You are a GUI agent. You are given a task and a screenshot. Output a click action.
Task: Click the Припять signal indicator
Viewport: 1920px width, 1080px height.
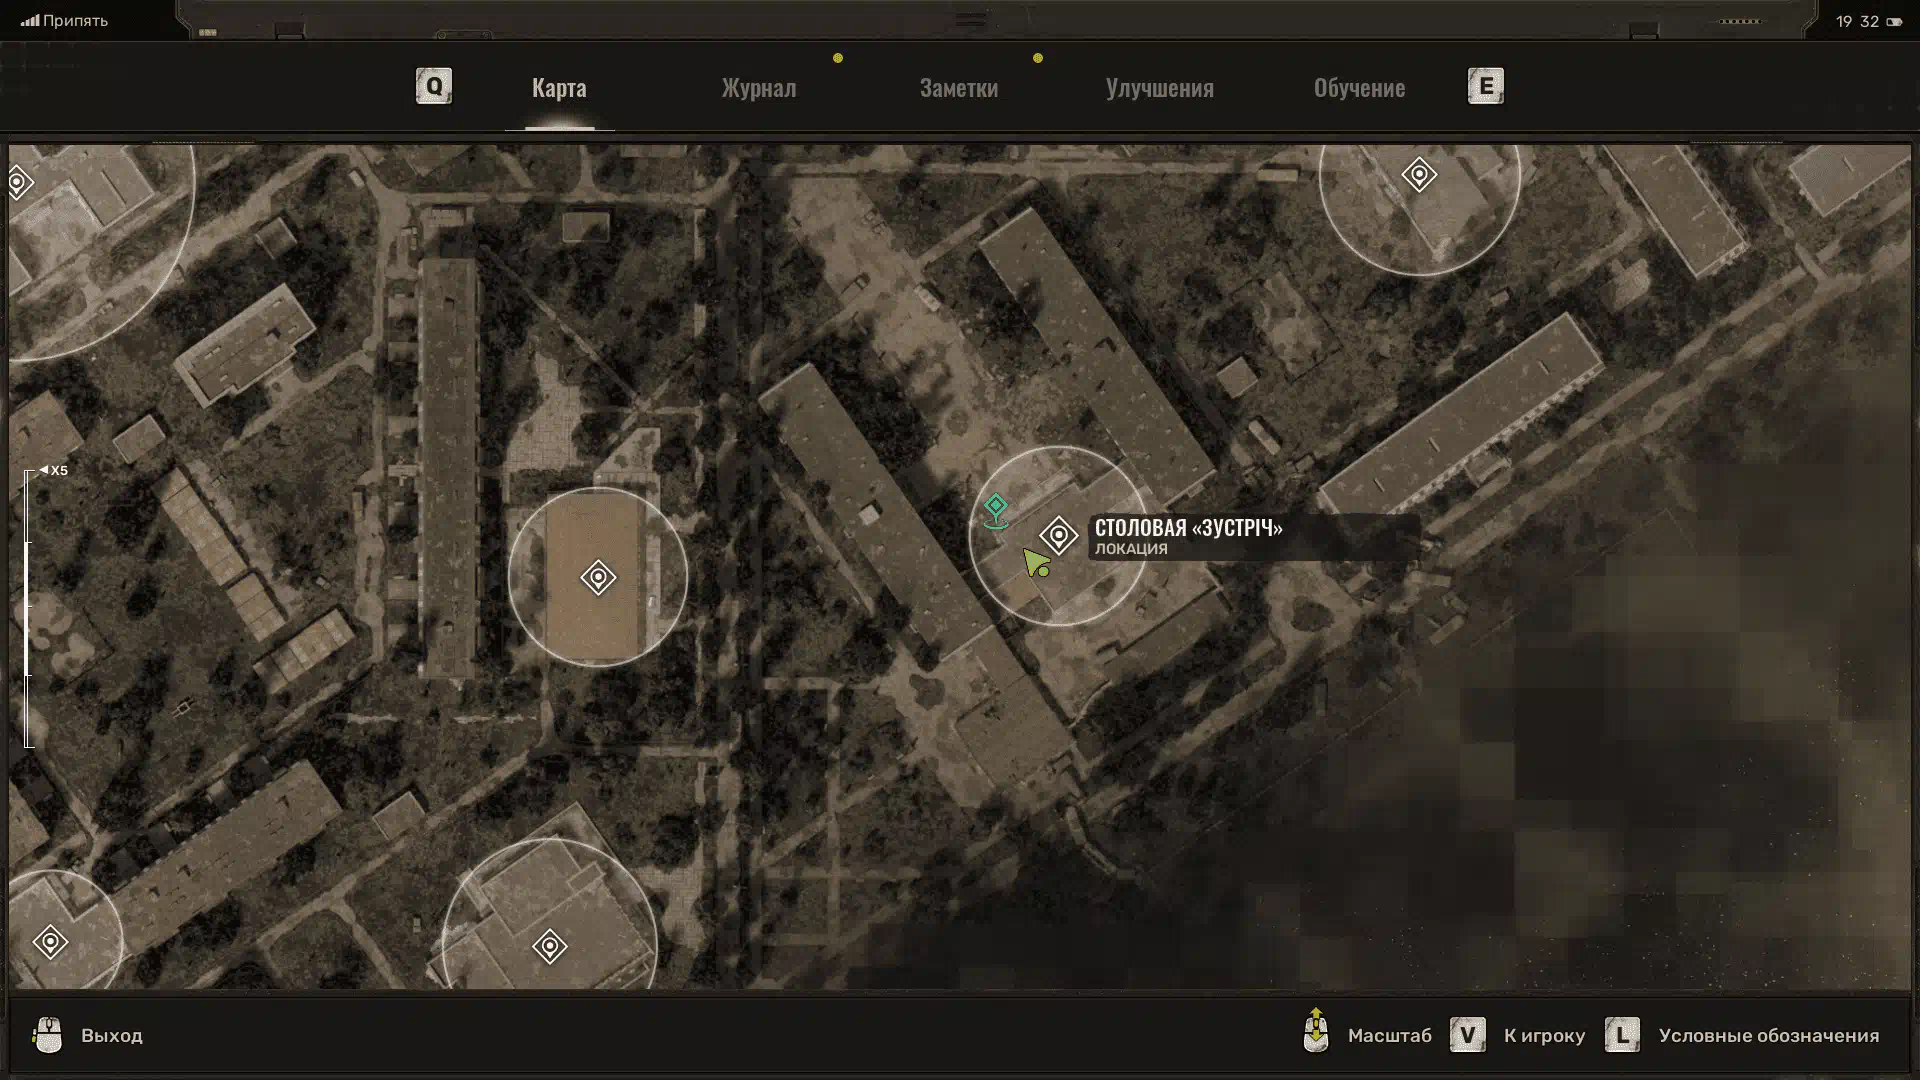(x=65, y=20)
